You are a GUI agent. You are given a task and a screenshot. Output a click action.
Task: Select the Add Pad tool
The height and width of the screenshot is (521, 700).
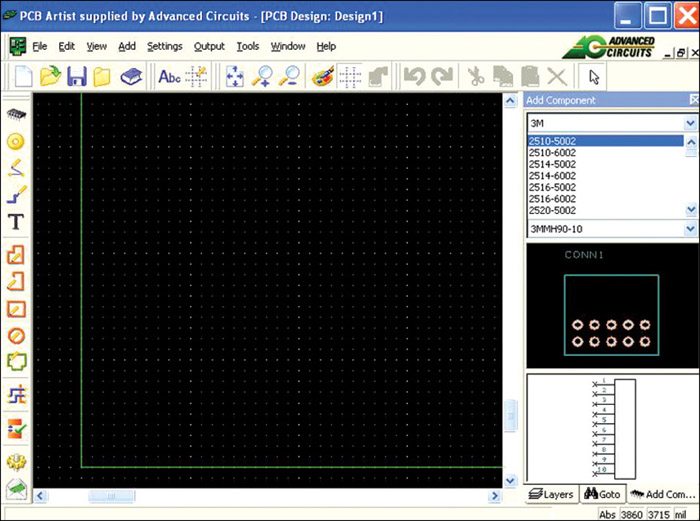pos(16,141)
